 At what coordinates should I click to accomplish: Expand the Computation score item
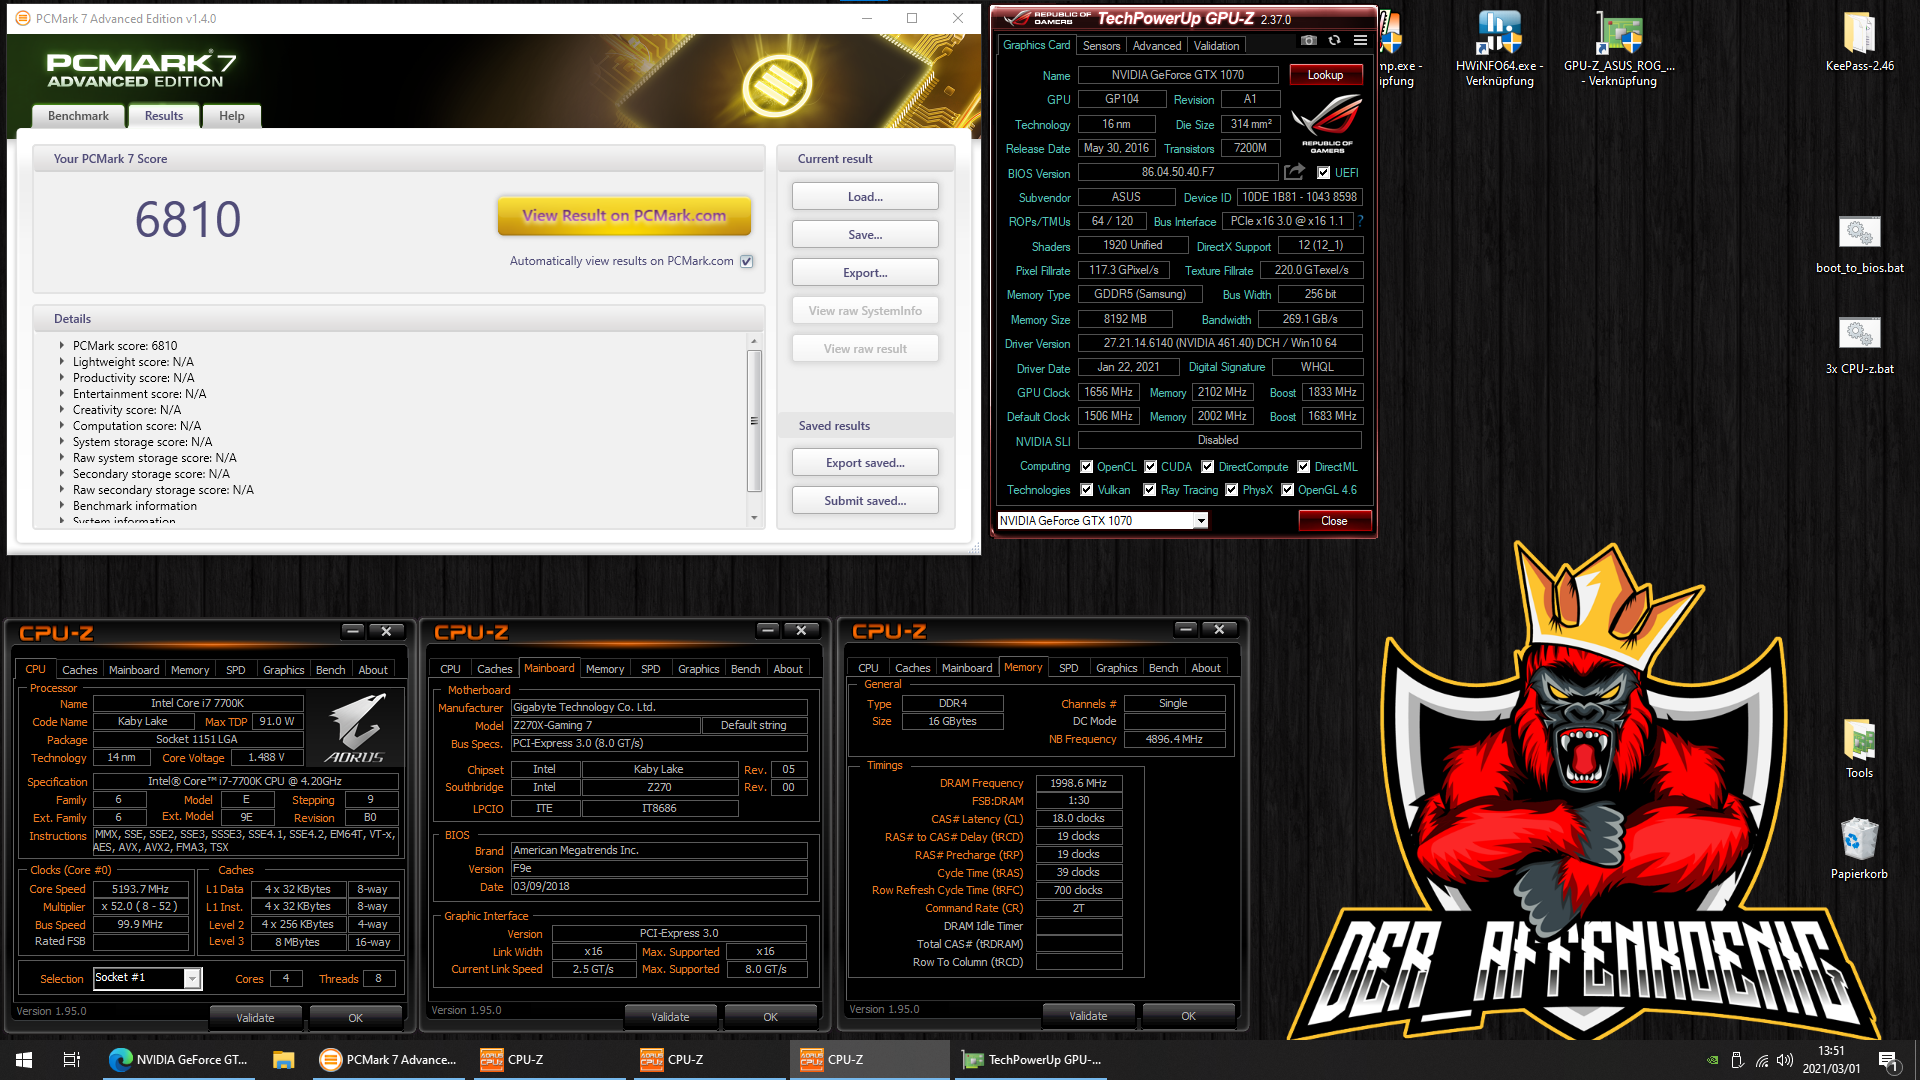(62, 426)
